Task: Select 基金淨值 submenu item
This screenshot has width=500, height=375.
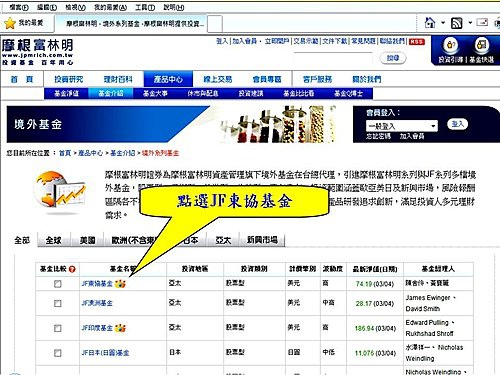Action: (x=66, y=94)
